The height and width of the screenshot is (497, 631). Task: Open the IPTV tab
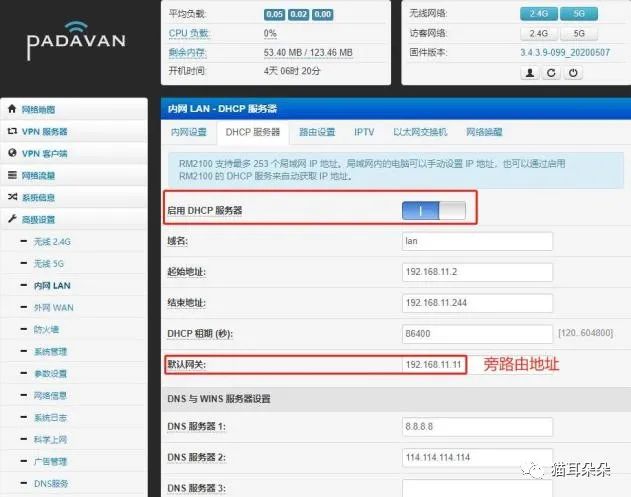point(364,132)
